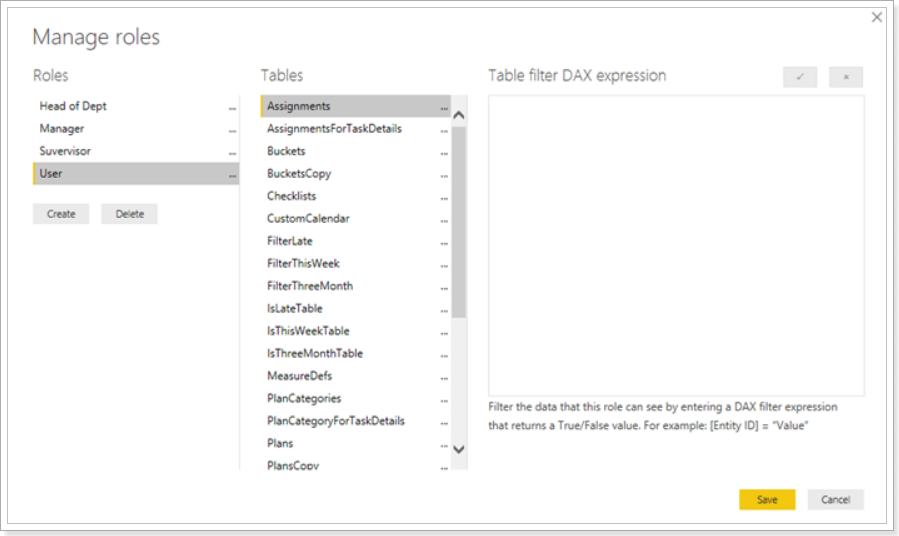Viewport: 899px width, 536px height.
Task: Click the Delete role button
Action: click(x=130, y=214)
